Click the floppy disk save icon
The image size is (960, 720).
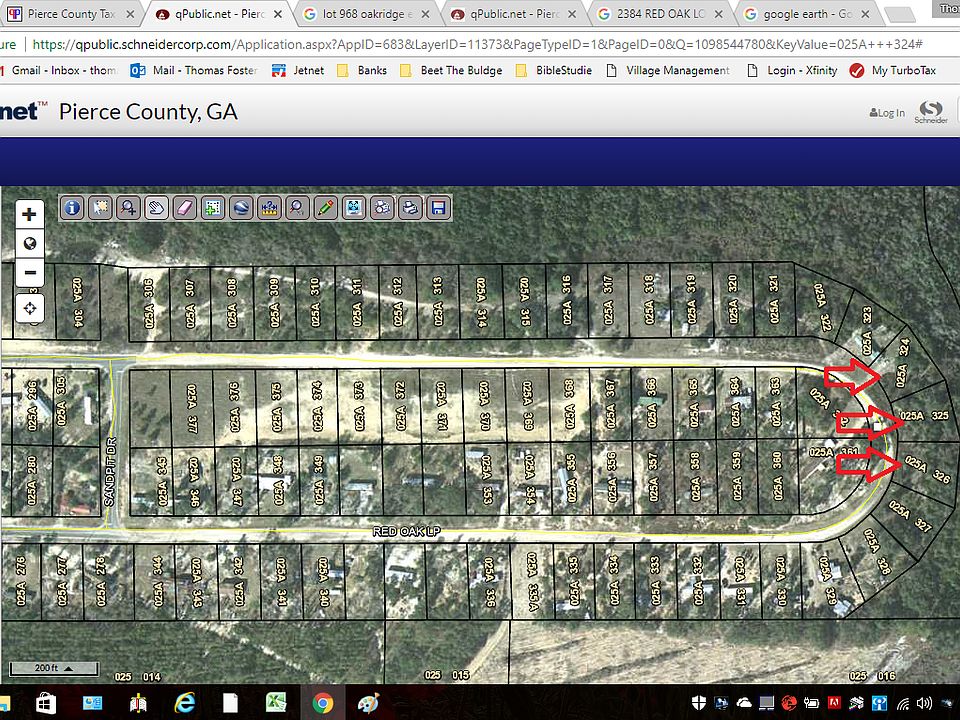point(437,207)
